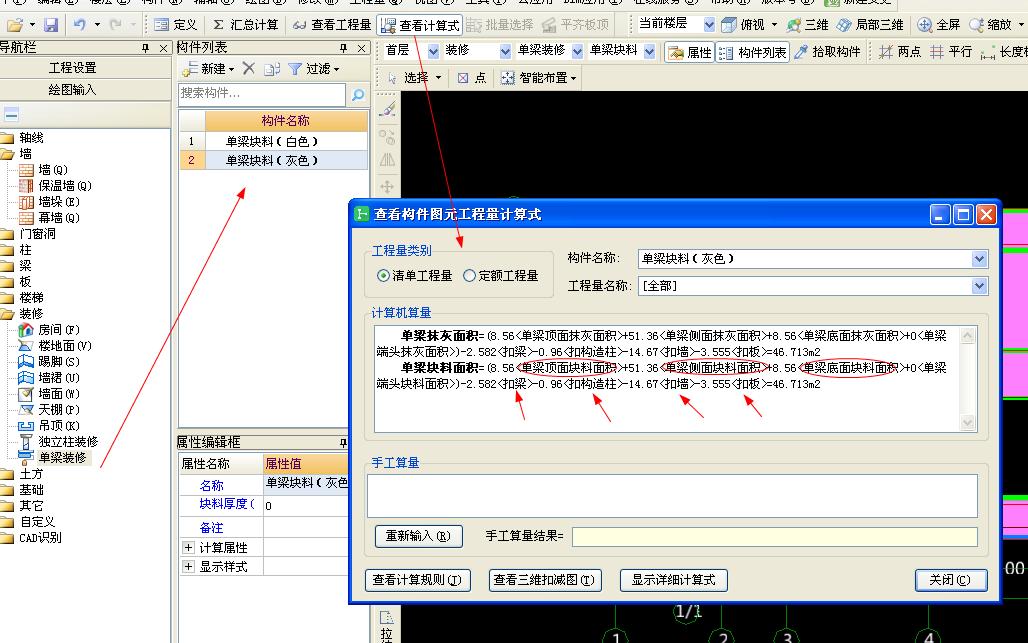The image size is (1028, 643).
Task: Open the 绘图输入 tab in the navigation bar
Action: point(72,90)
